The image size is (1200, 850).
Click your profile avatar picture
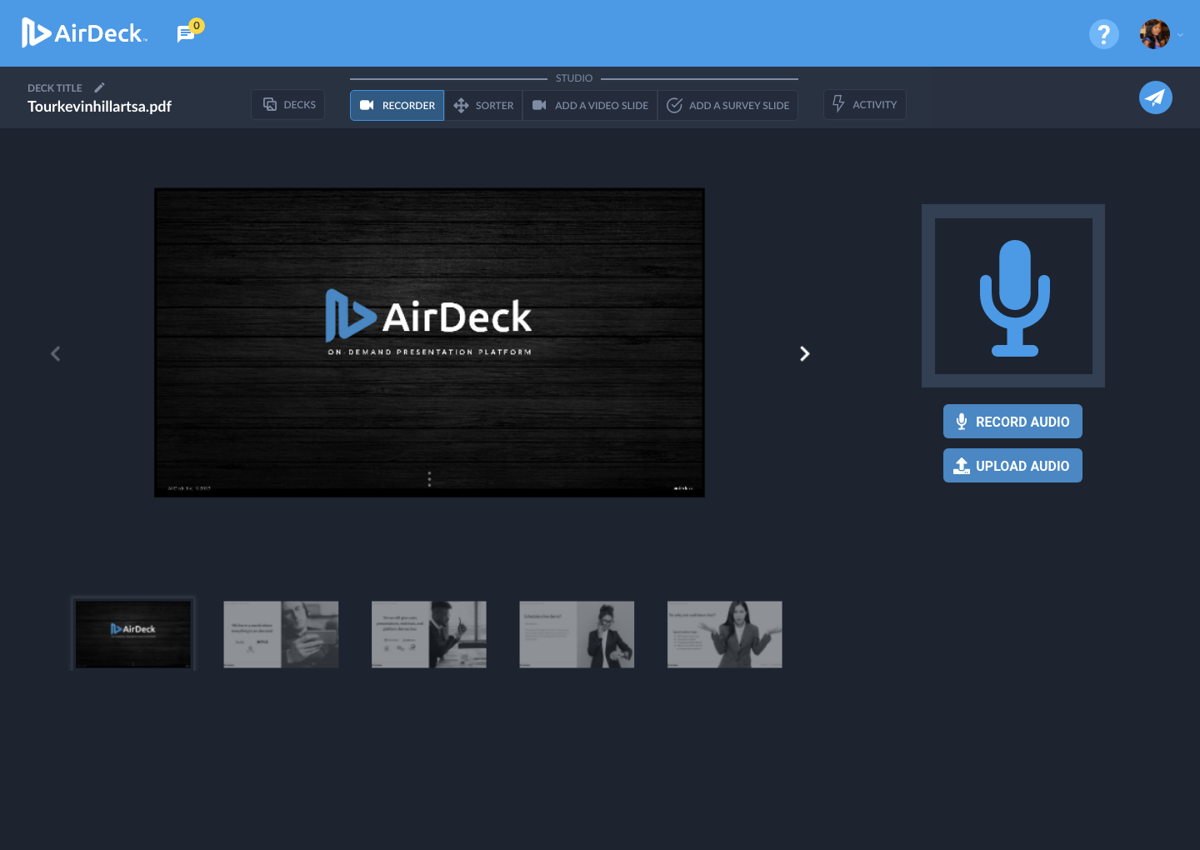(1153, 33)
